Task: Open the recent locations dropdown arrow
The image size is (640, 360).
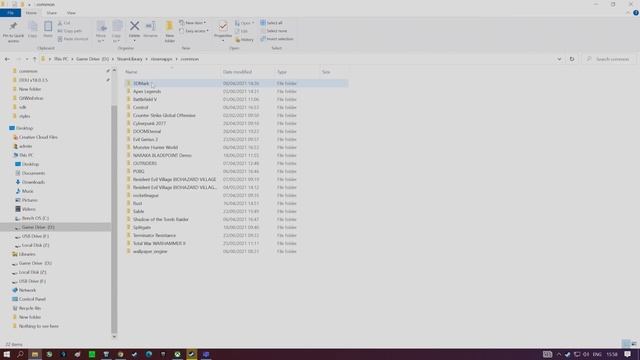Action: (27, 59)
